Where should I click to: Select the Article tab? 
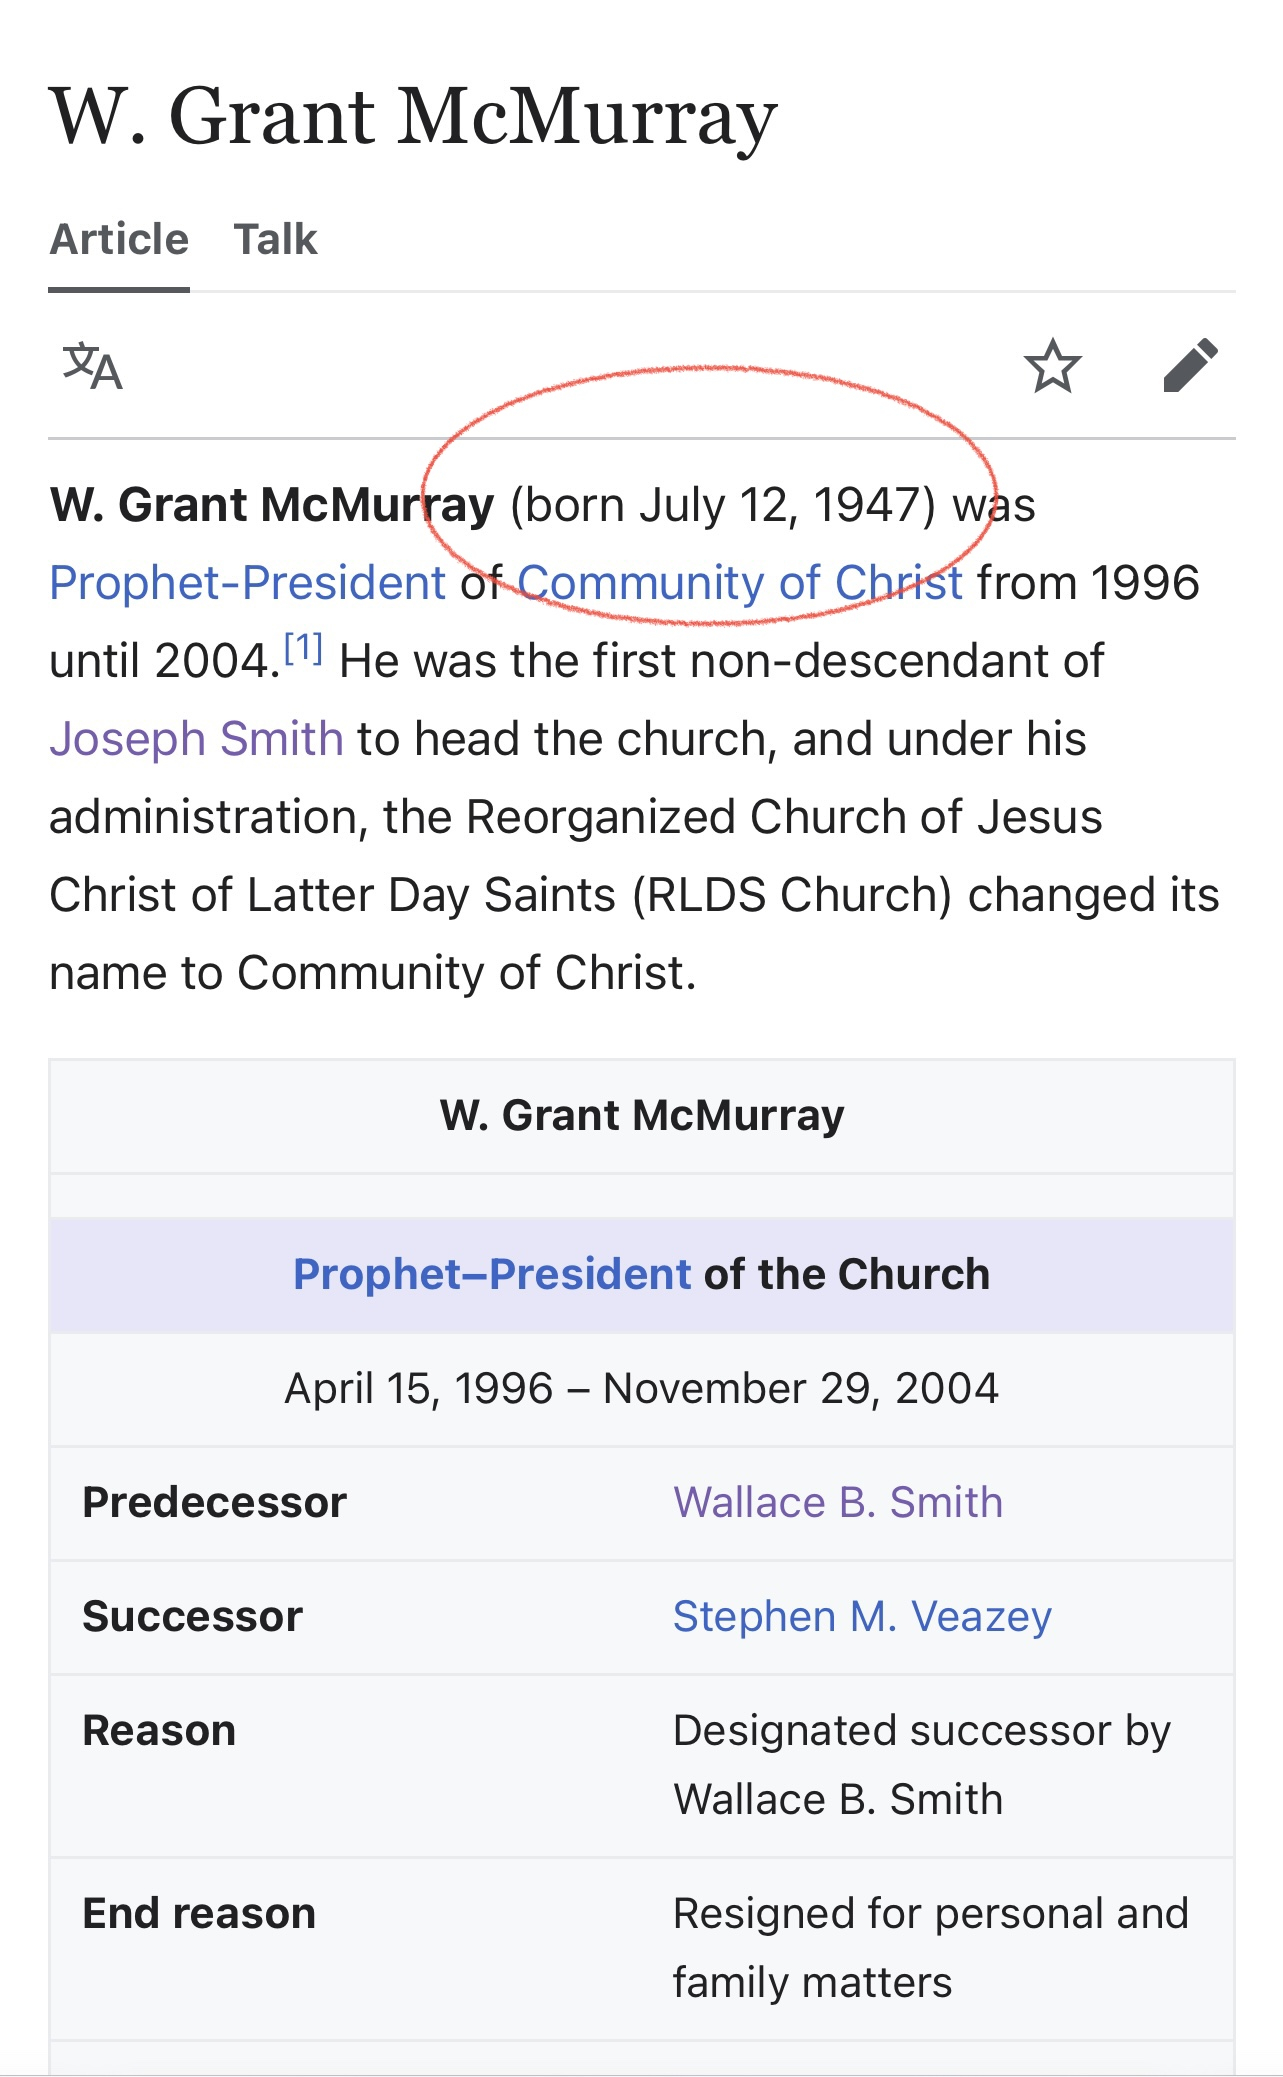[119, 240]
